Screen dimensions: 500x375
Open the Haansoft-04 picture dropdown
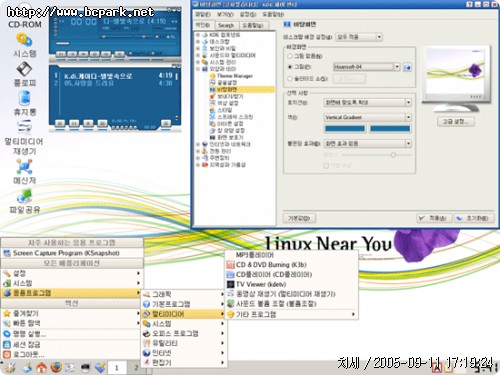pyautogui.click(x=366, y=67)
